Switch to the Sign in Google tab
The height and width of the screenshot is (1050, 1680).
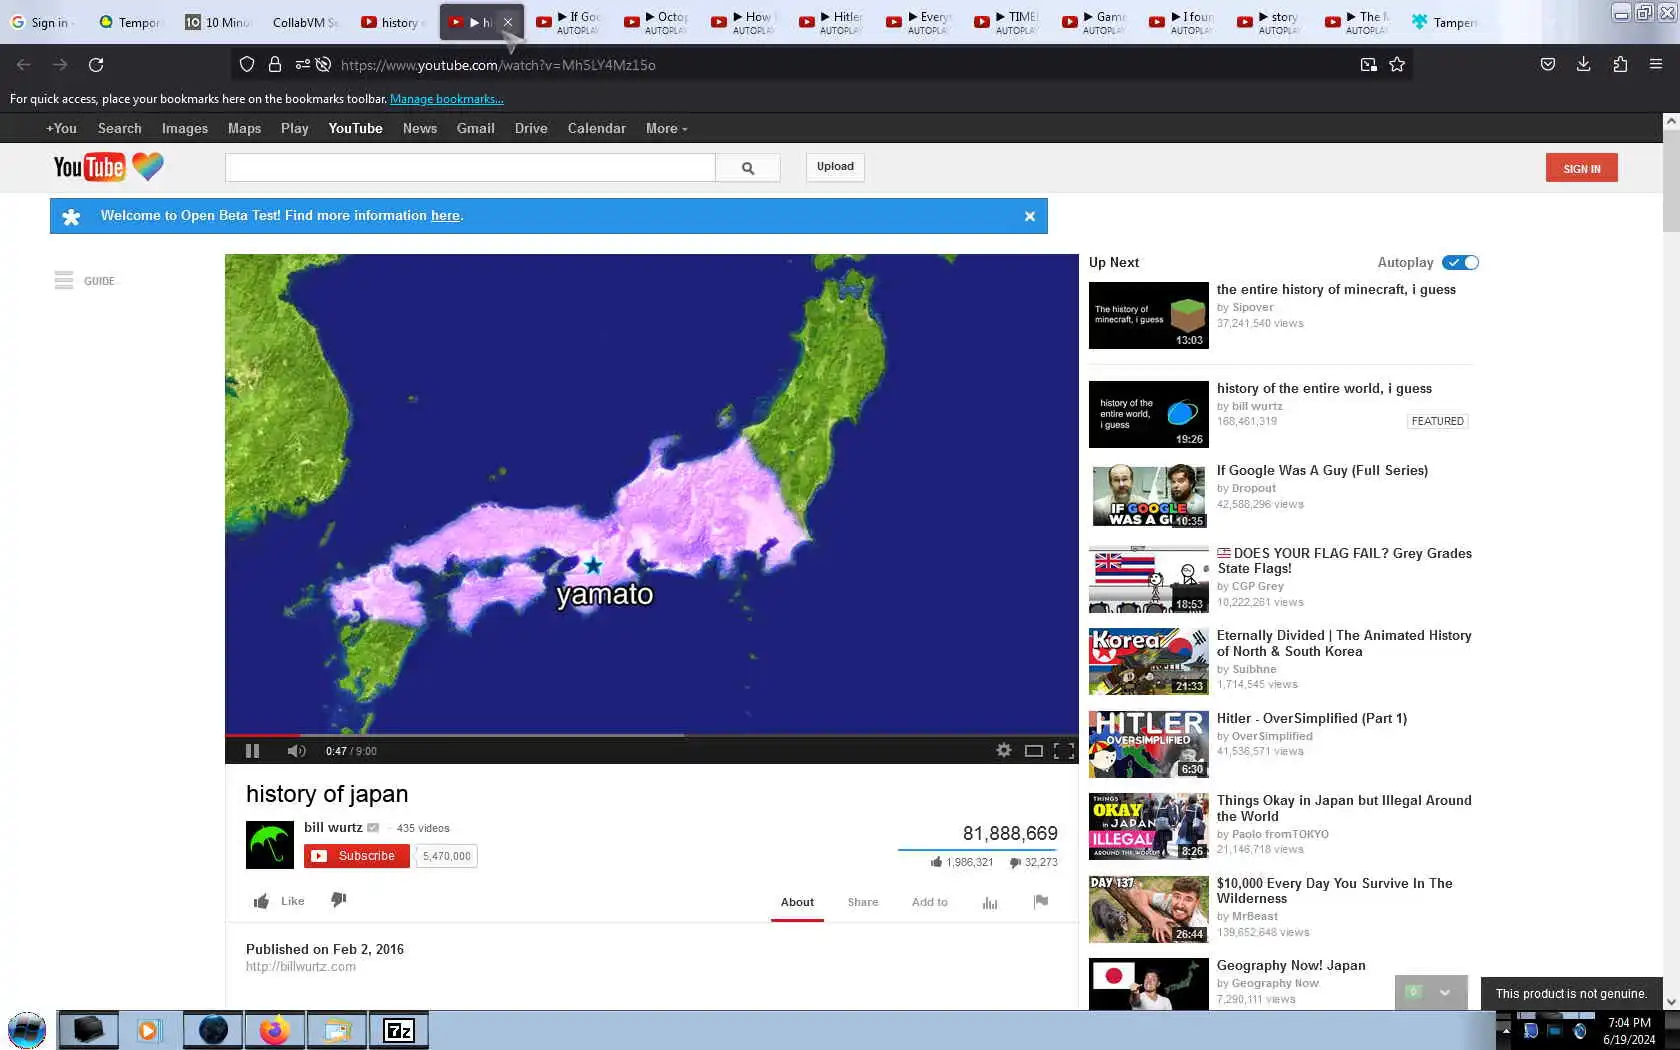(41, 22)
